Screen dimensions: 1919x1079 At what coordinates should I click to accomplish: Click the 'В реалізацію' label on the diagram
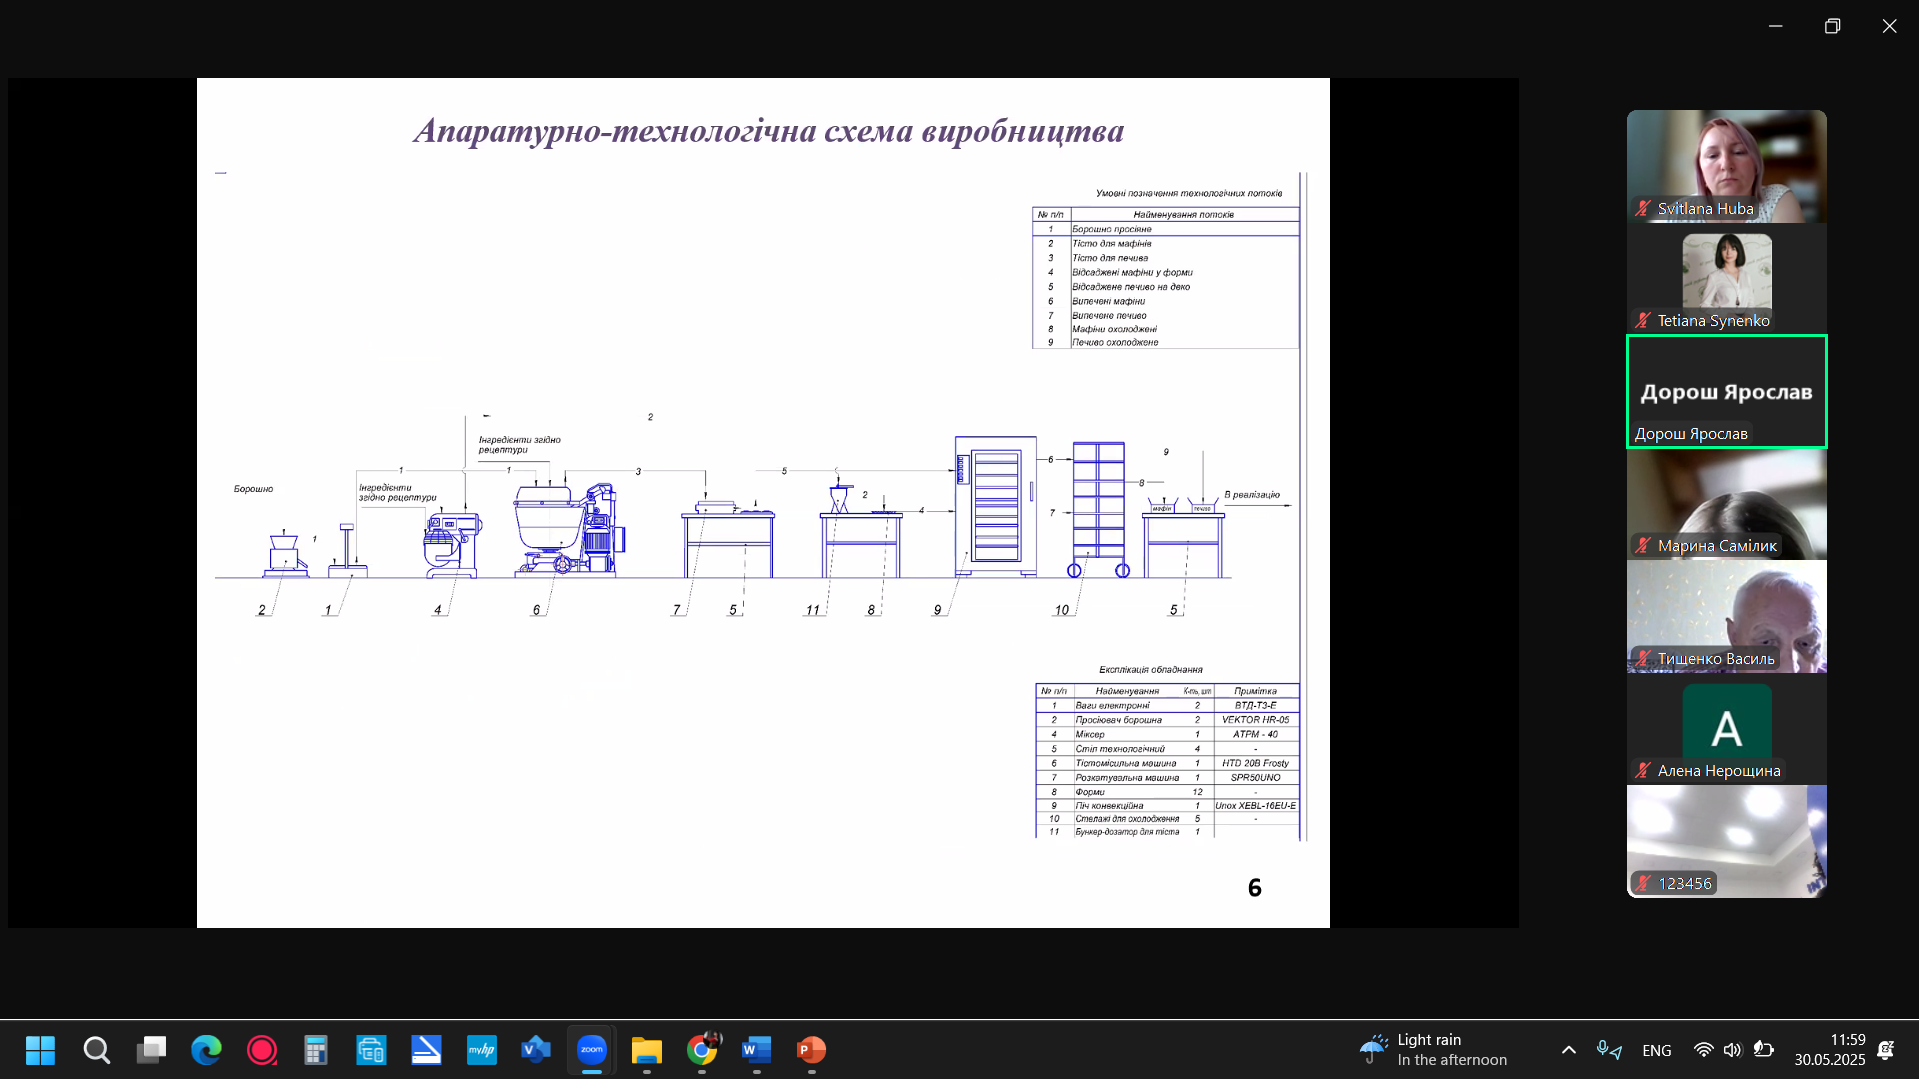[x=1252, y=494]
